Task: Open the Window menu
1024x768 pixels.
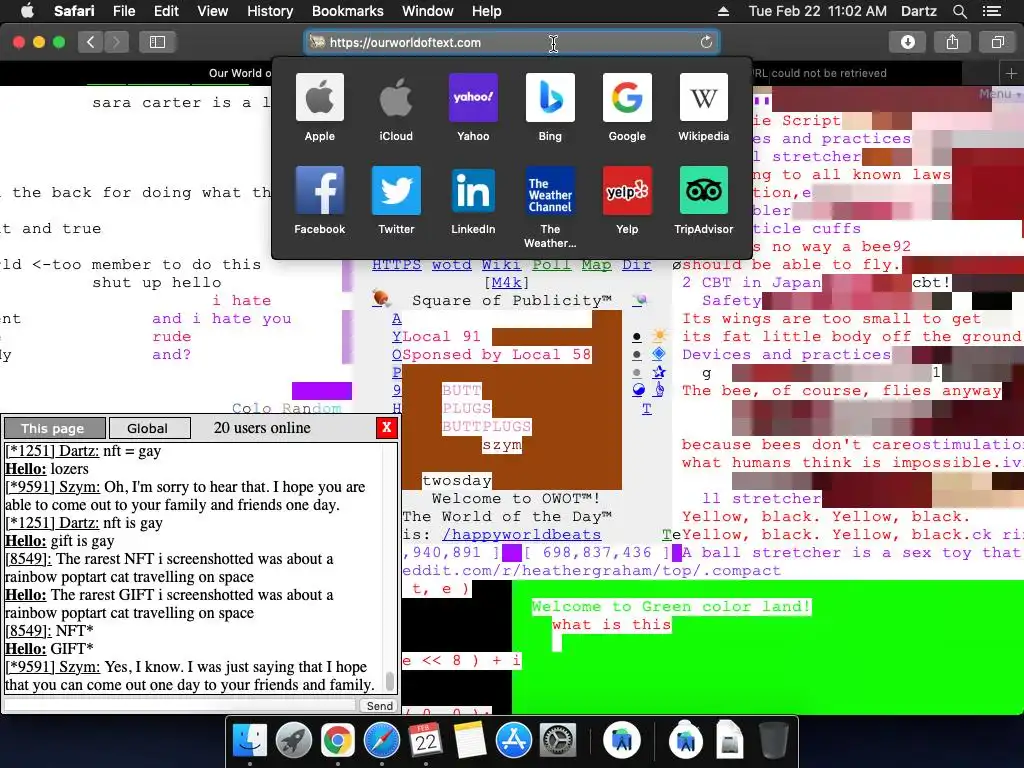Action: tap(428, 11)
